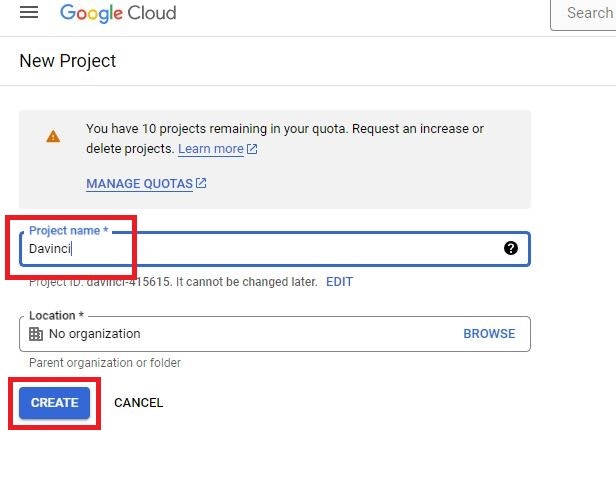Click the blue CREATE button

point(55,403)
